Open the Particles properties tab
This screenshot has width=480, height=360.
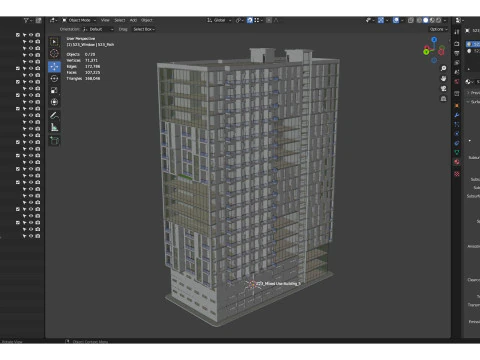pyautogui.click(x=457, y=124)
